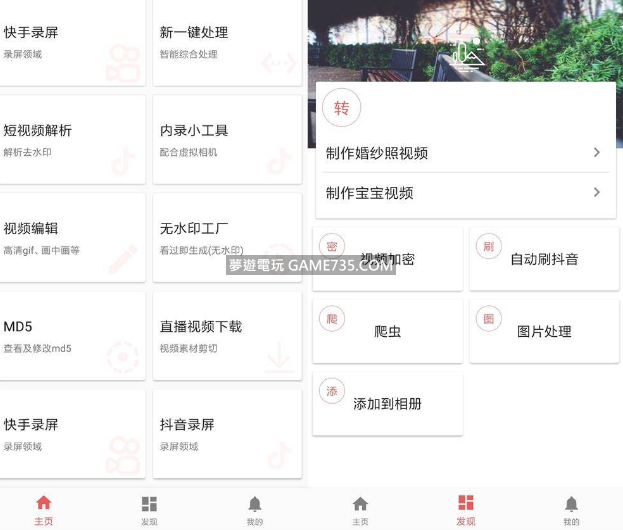Open 制作婚纱照视频 entry
This screenshot has height=530, width=623.
(466, 153)
